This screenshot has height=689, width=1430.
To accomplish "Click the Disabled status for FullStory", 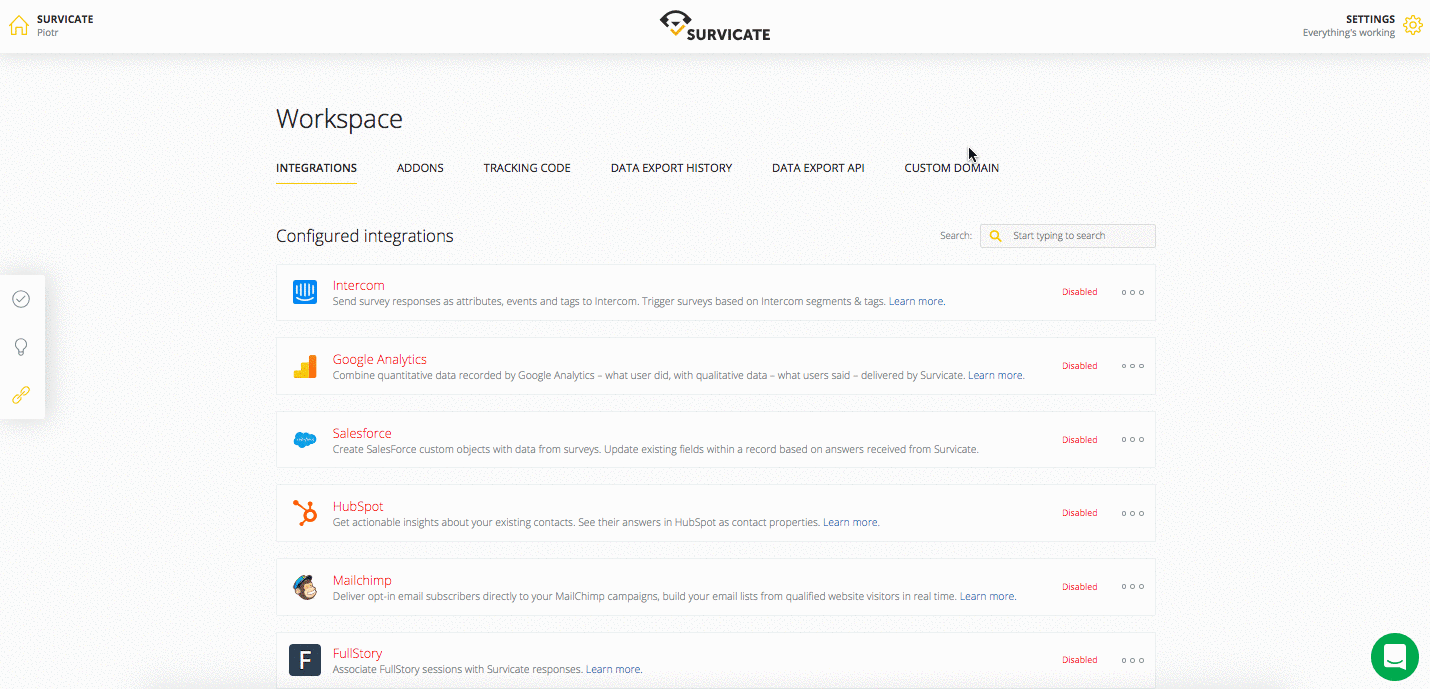I will 1079,660.
